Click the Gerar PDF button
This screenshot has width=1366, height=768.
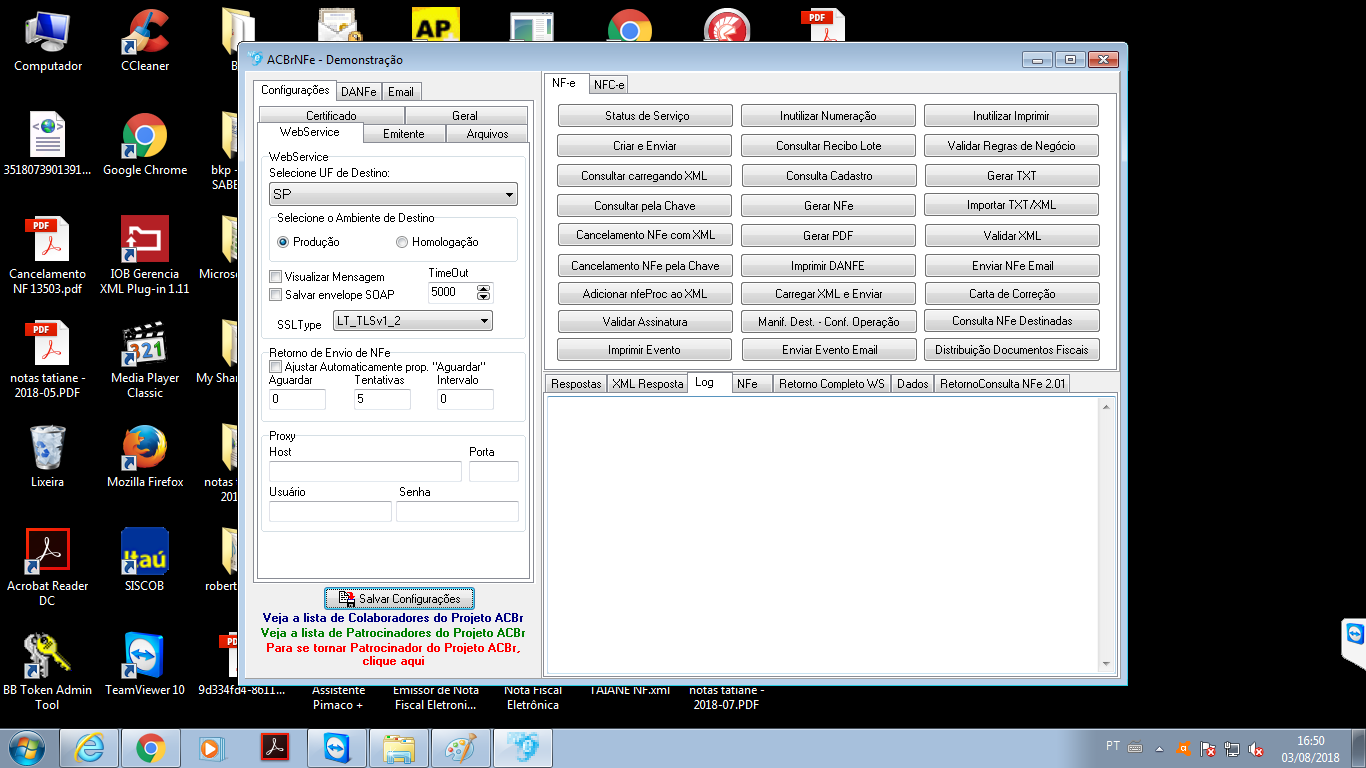[828, 236]
